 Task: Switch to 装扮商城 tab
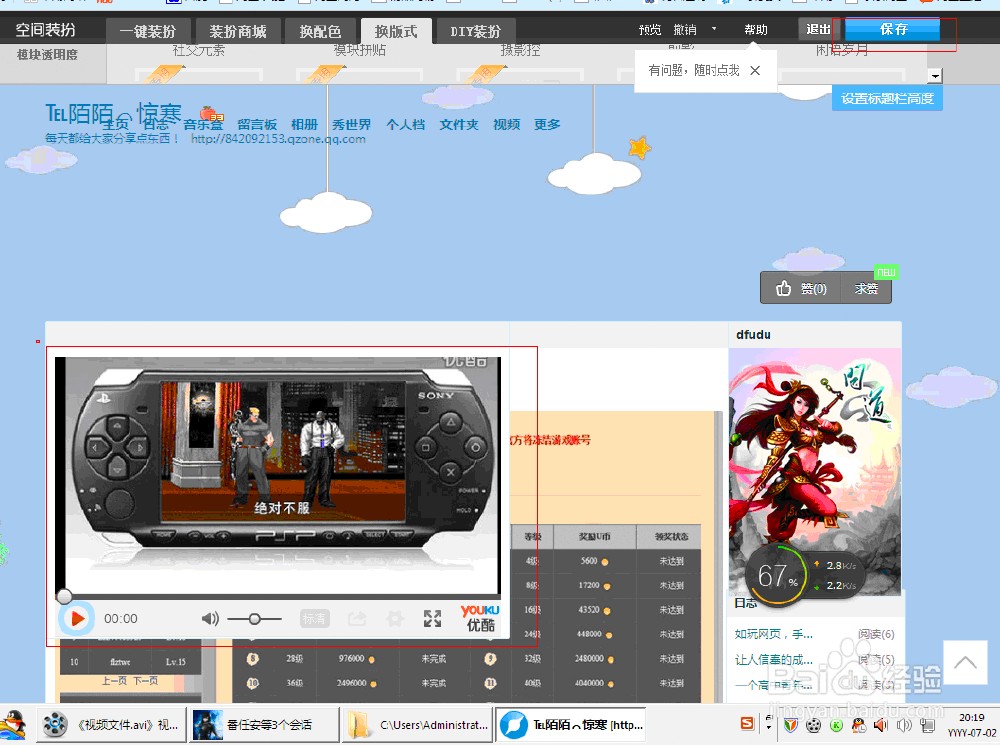click(237, 31)
